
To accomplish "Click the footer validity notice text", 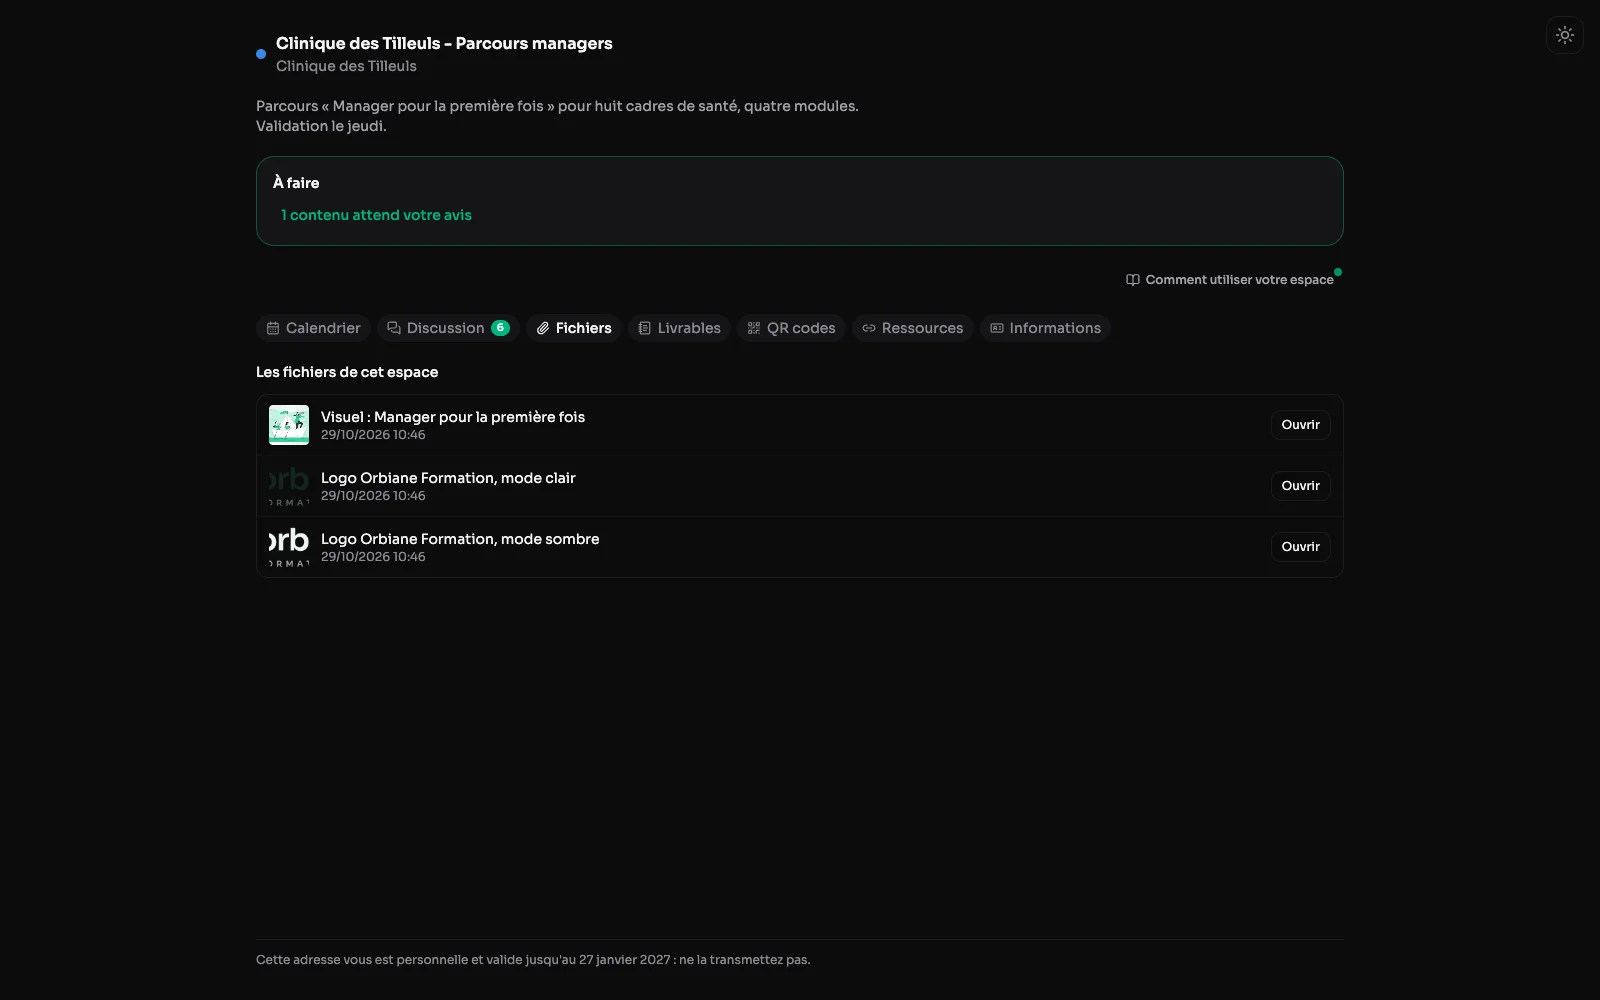I will [533, 960].
